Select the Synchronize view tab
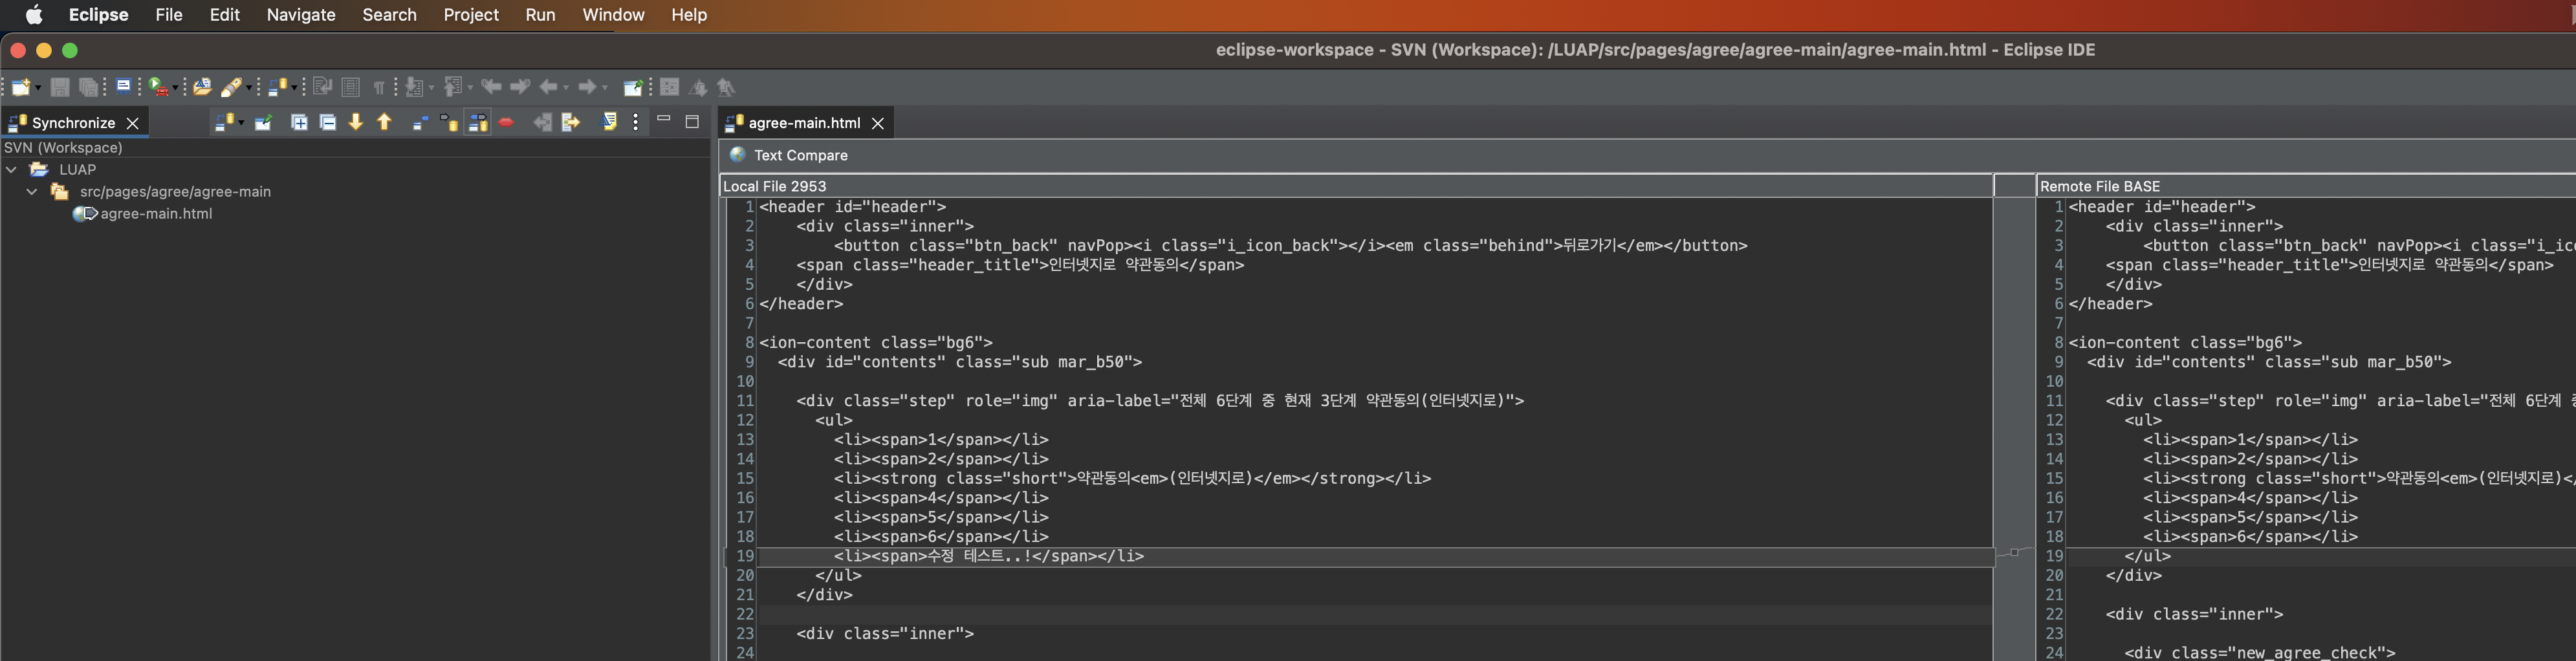Screen dimensions: 2576x661 click(73, 123)
